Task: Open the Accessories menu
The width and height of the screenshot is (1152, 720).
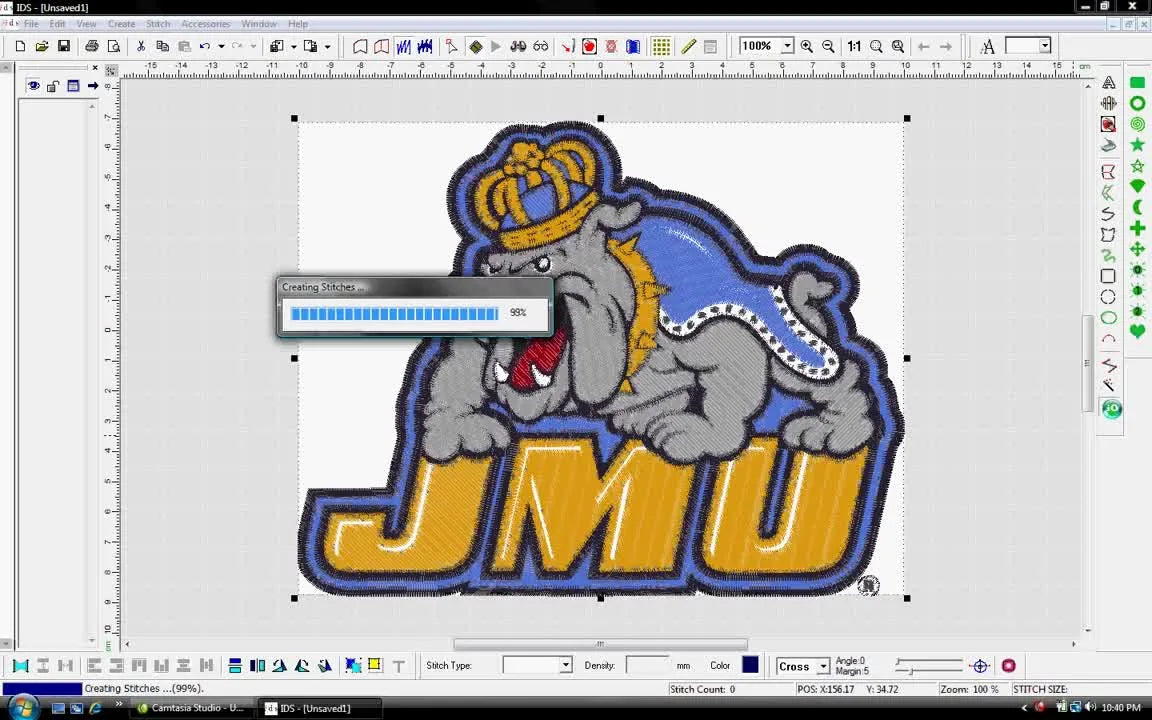Action: tap(205, 24)
